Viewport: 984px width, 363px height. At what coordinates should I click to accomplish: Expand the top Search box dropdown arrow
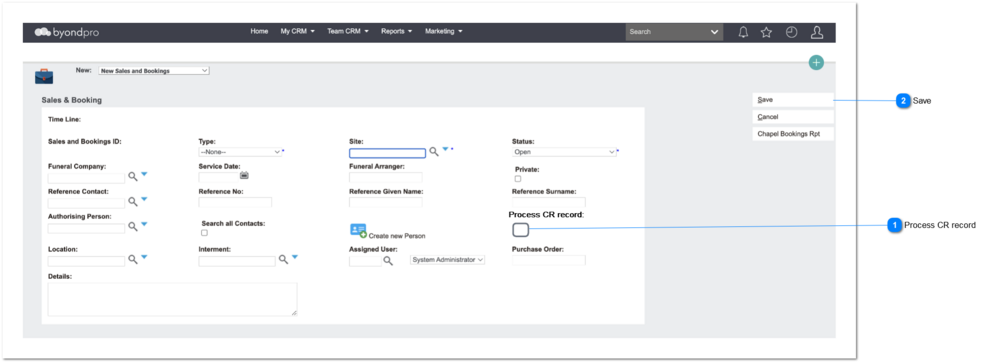(714, 32)
